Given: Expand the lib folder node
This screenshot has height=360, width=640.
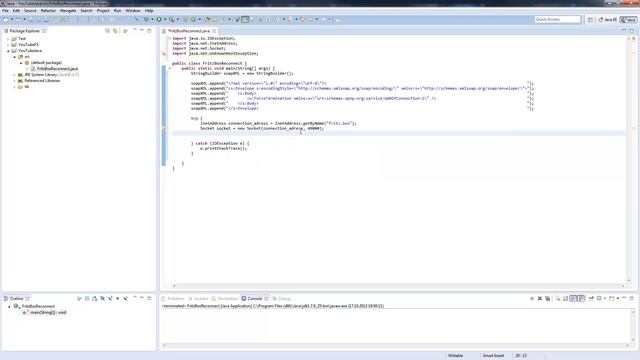Looking at the screenshot, I should (x=14, y=87).
